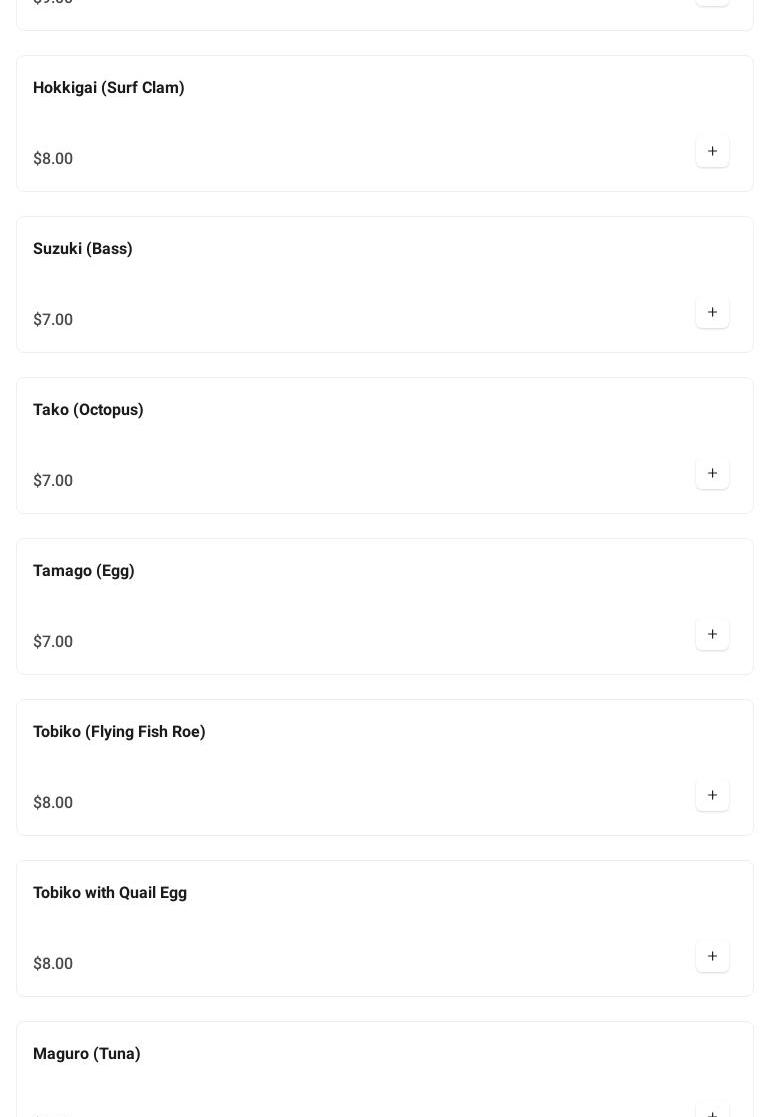
Task: Click the Tamago (Egg) item title
Action: (x=84, y=571)
